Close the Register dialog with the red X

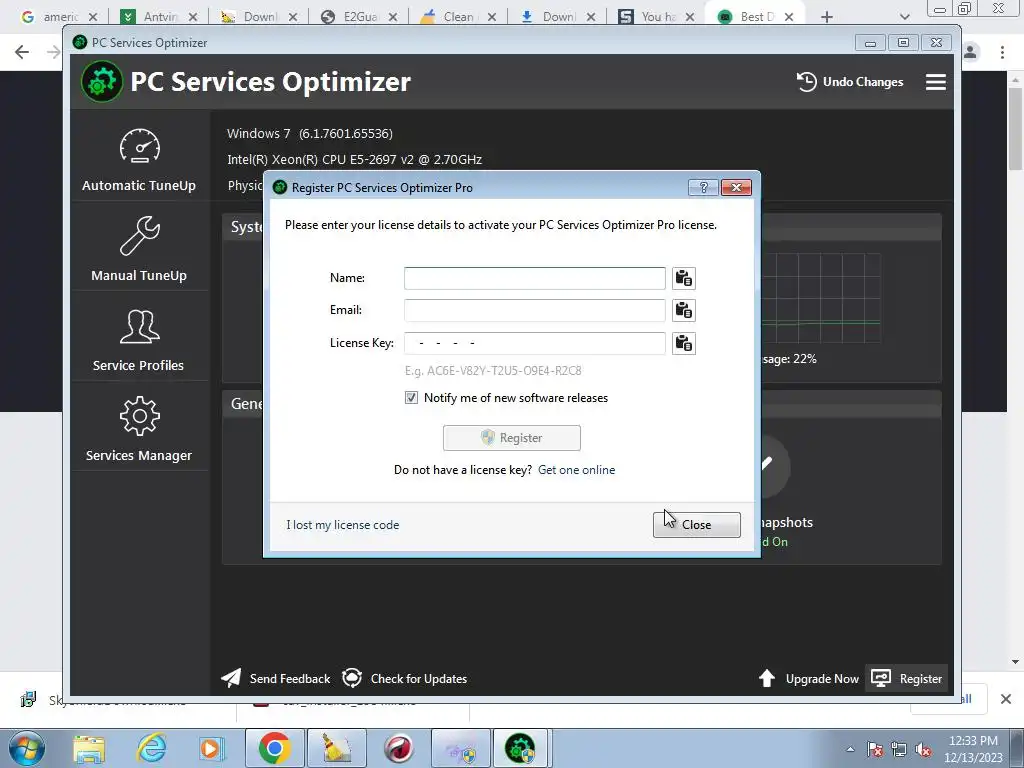736,187
